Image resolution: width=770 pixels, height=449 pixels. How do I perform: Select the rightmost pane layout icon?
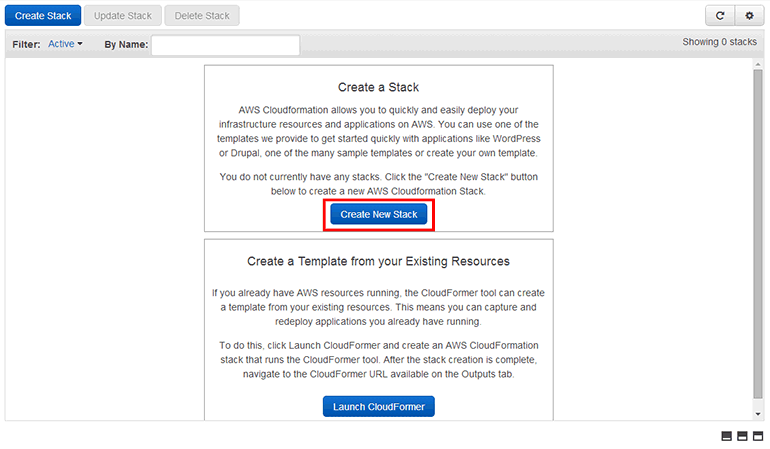click(x=758, y=437)
